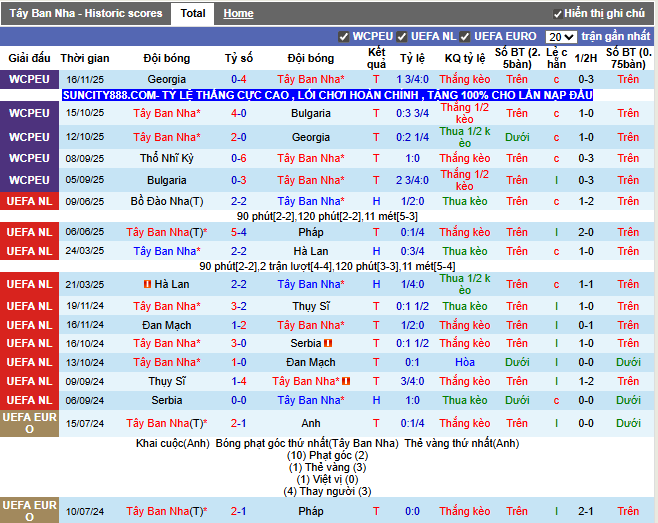Click UEFA EURO league label for 15/07/24
658x523 pixels.
click(29, 423)
